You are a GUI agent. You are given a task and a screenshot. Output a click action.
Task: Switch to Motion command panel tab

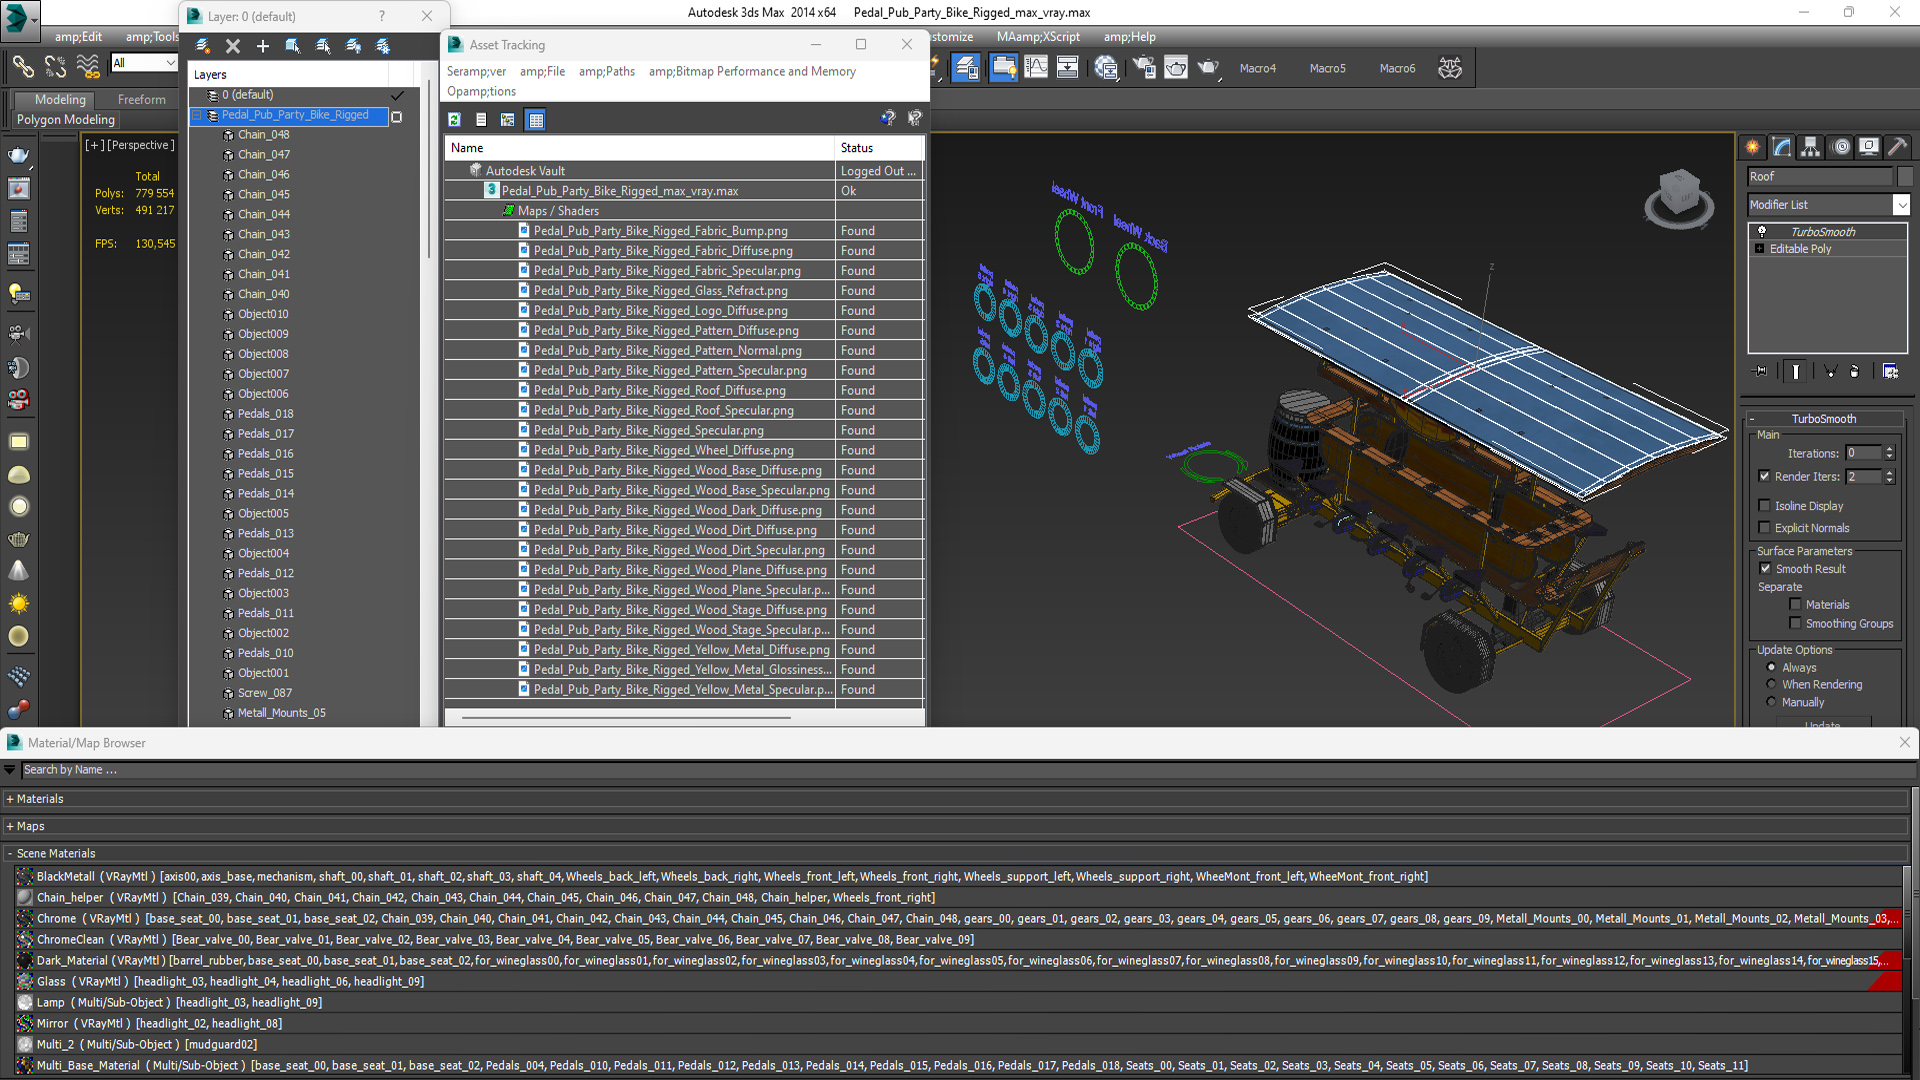1840,147
